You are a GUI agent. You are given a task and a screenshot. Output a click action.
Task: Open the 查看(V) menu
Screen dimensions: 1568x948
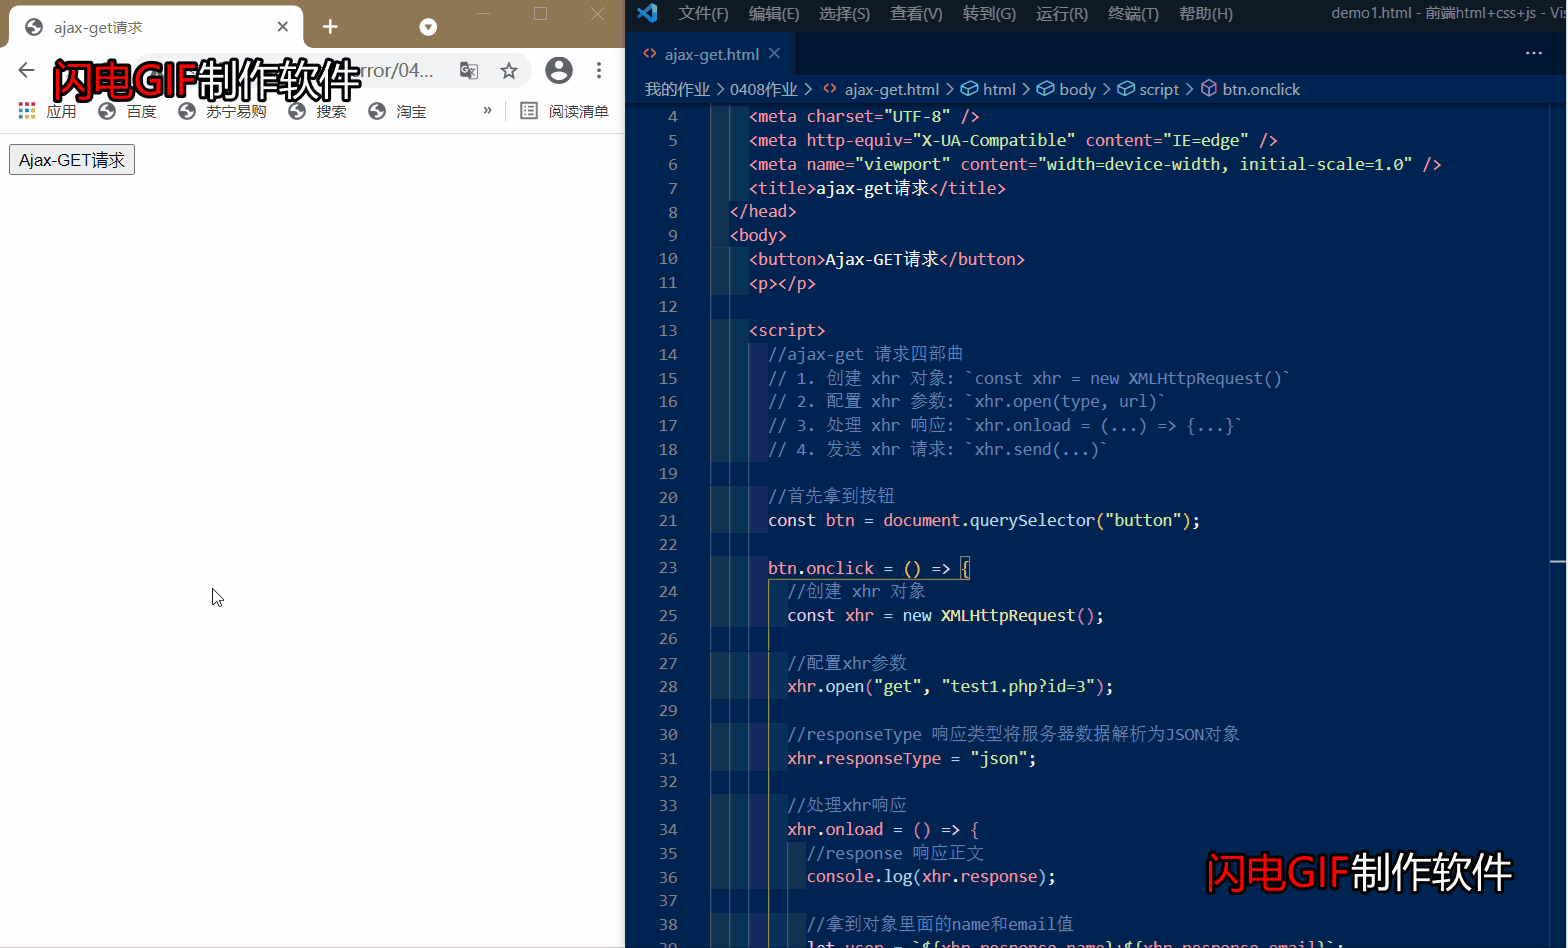(916, 13)
